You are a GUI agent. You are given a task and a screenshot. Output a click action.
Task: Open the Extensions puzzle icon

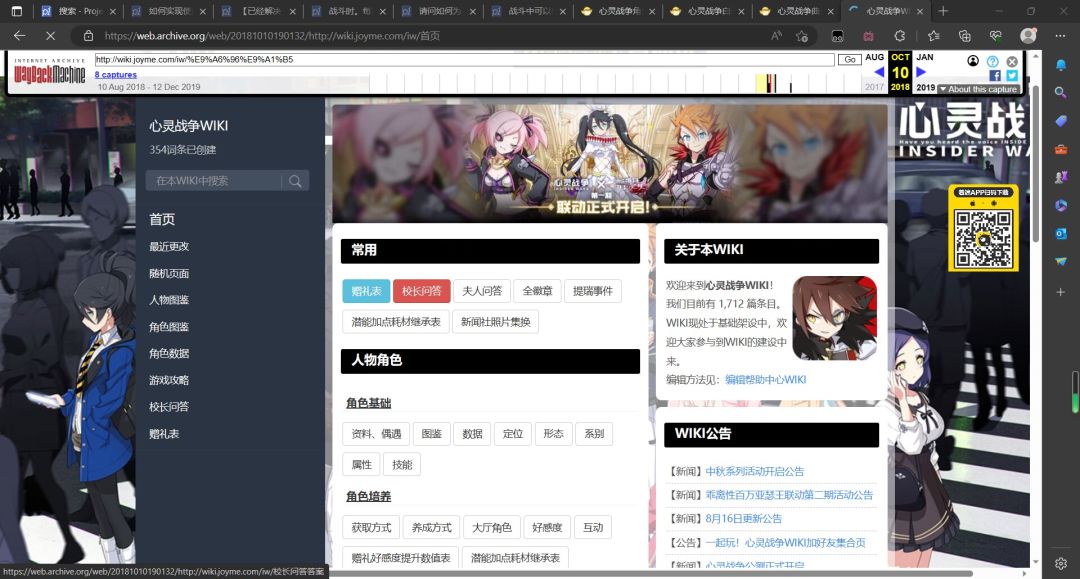coord(900,36)
